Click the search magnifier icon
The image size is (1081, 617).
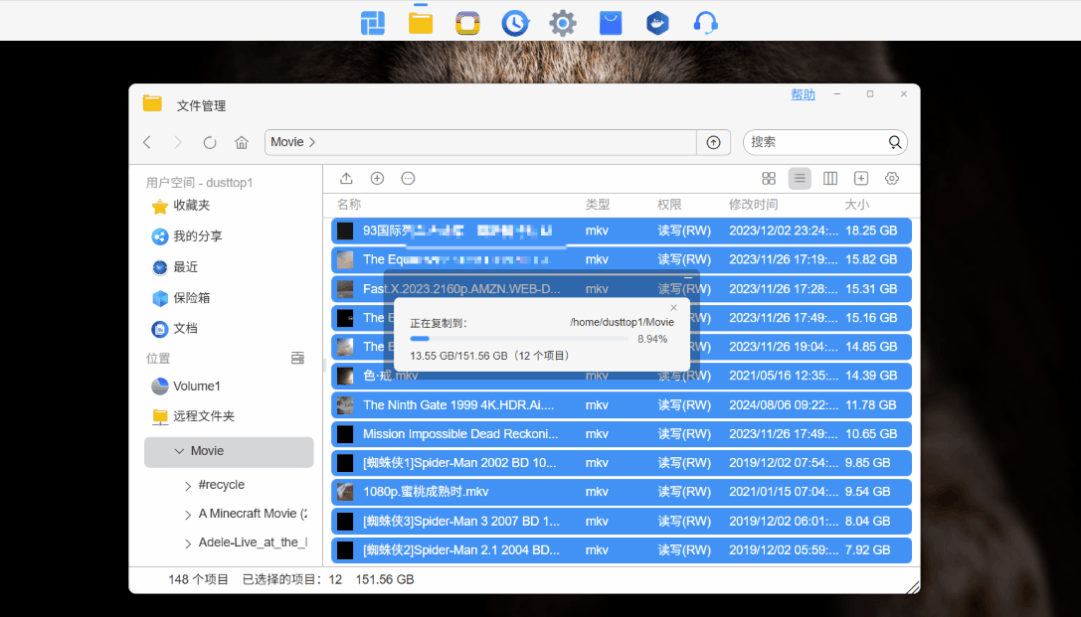coord(894,142)
